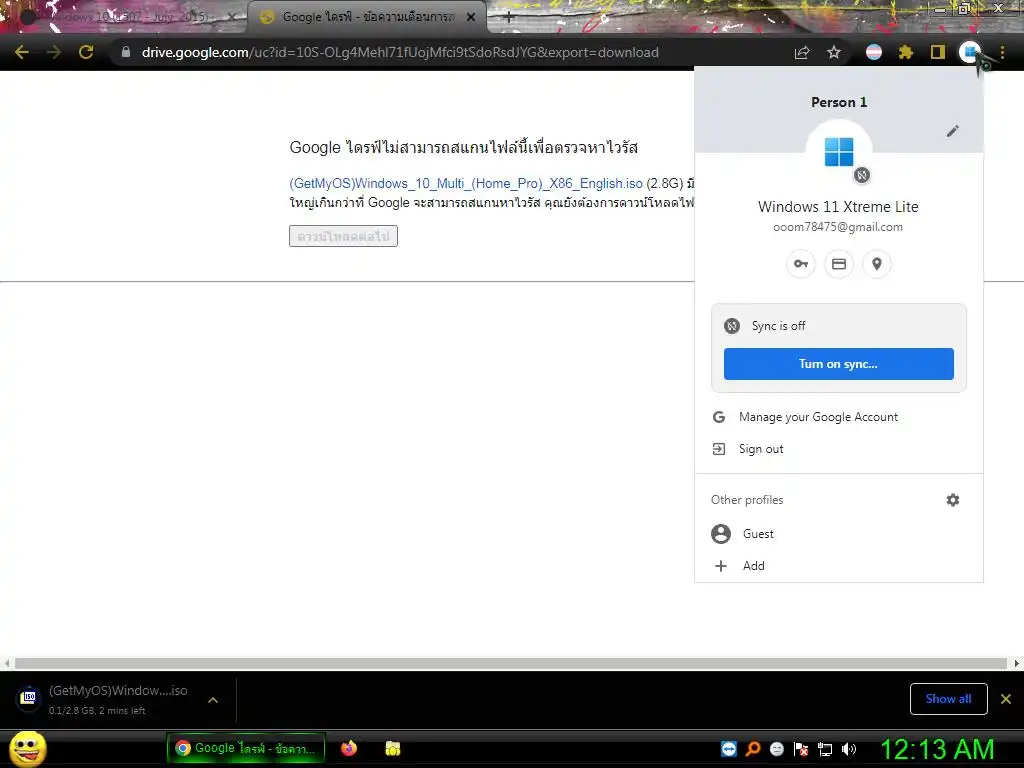Show all downloads
1024x768 pixels.
[948, 699]
